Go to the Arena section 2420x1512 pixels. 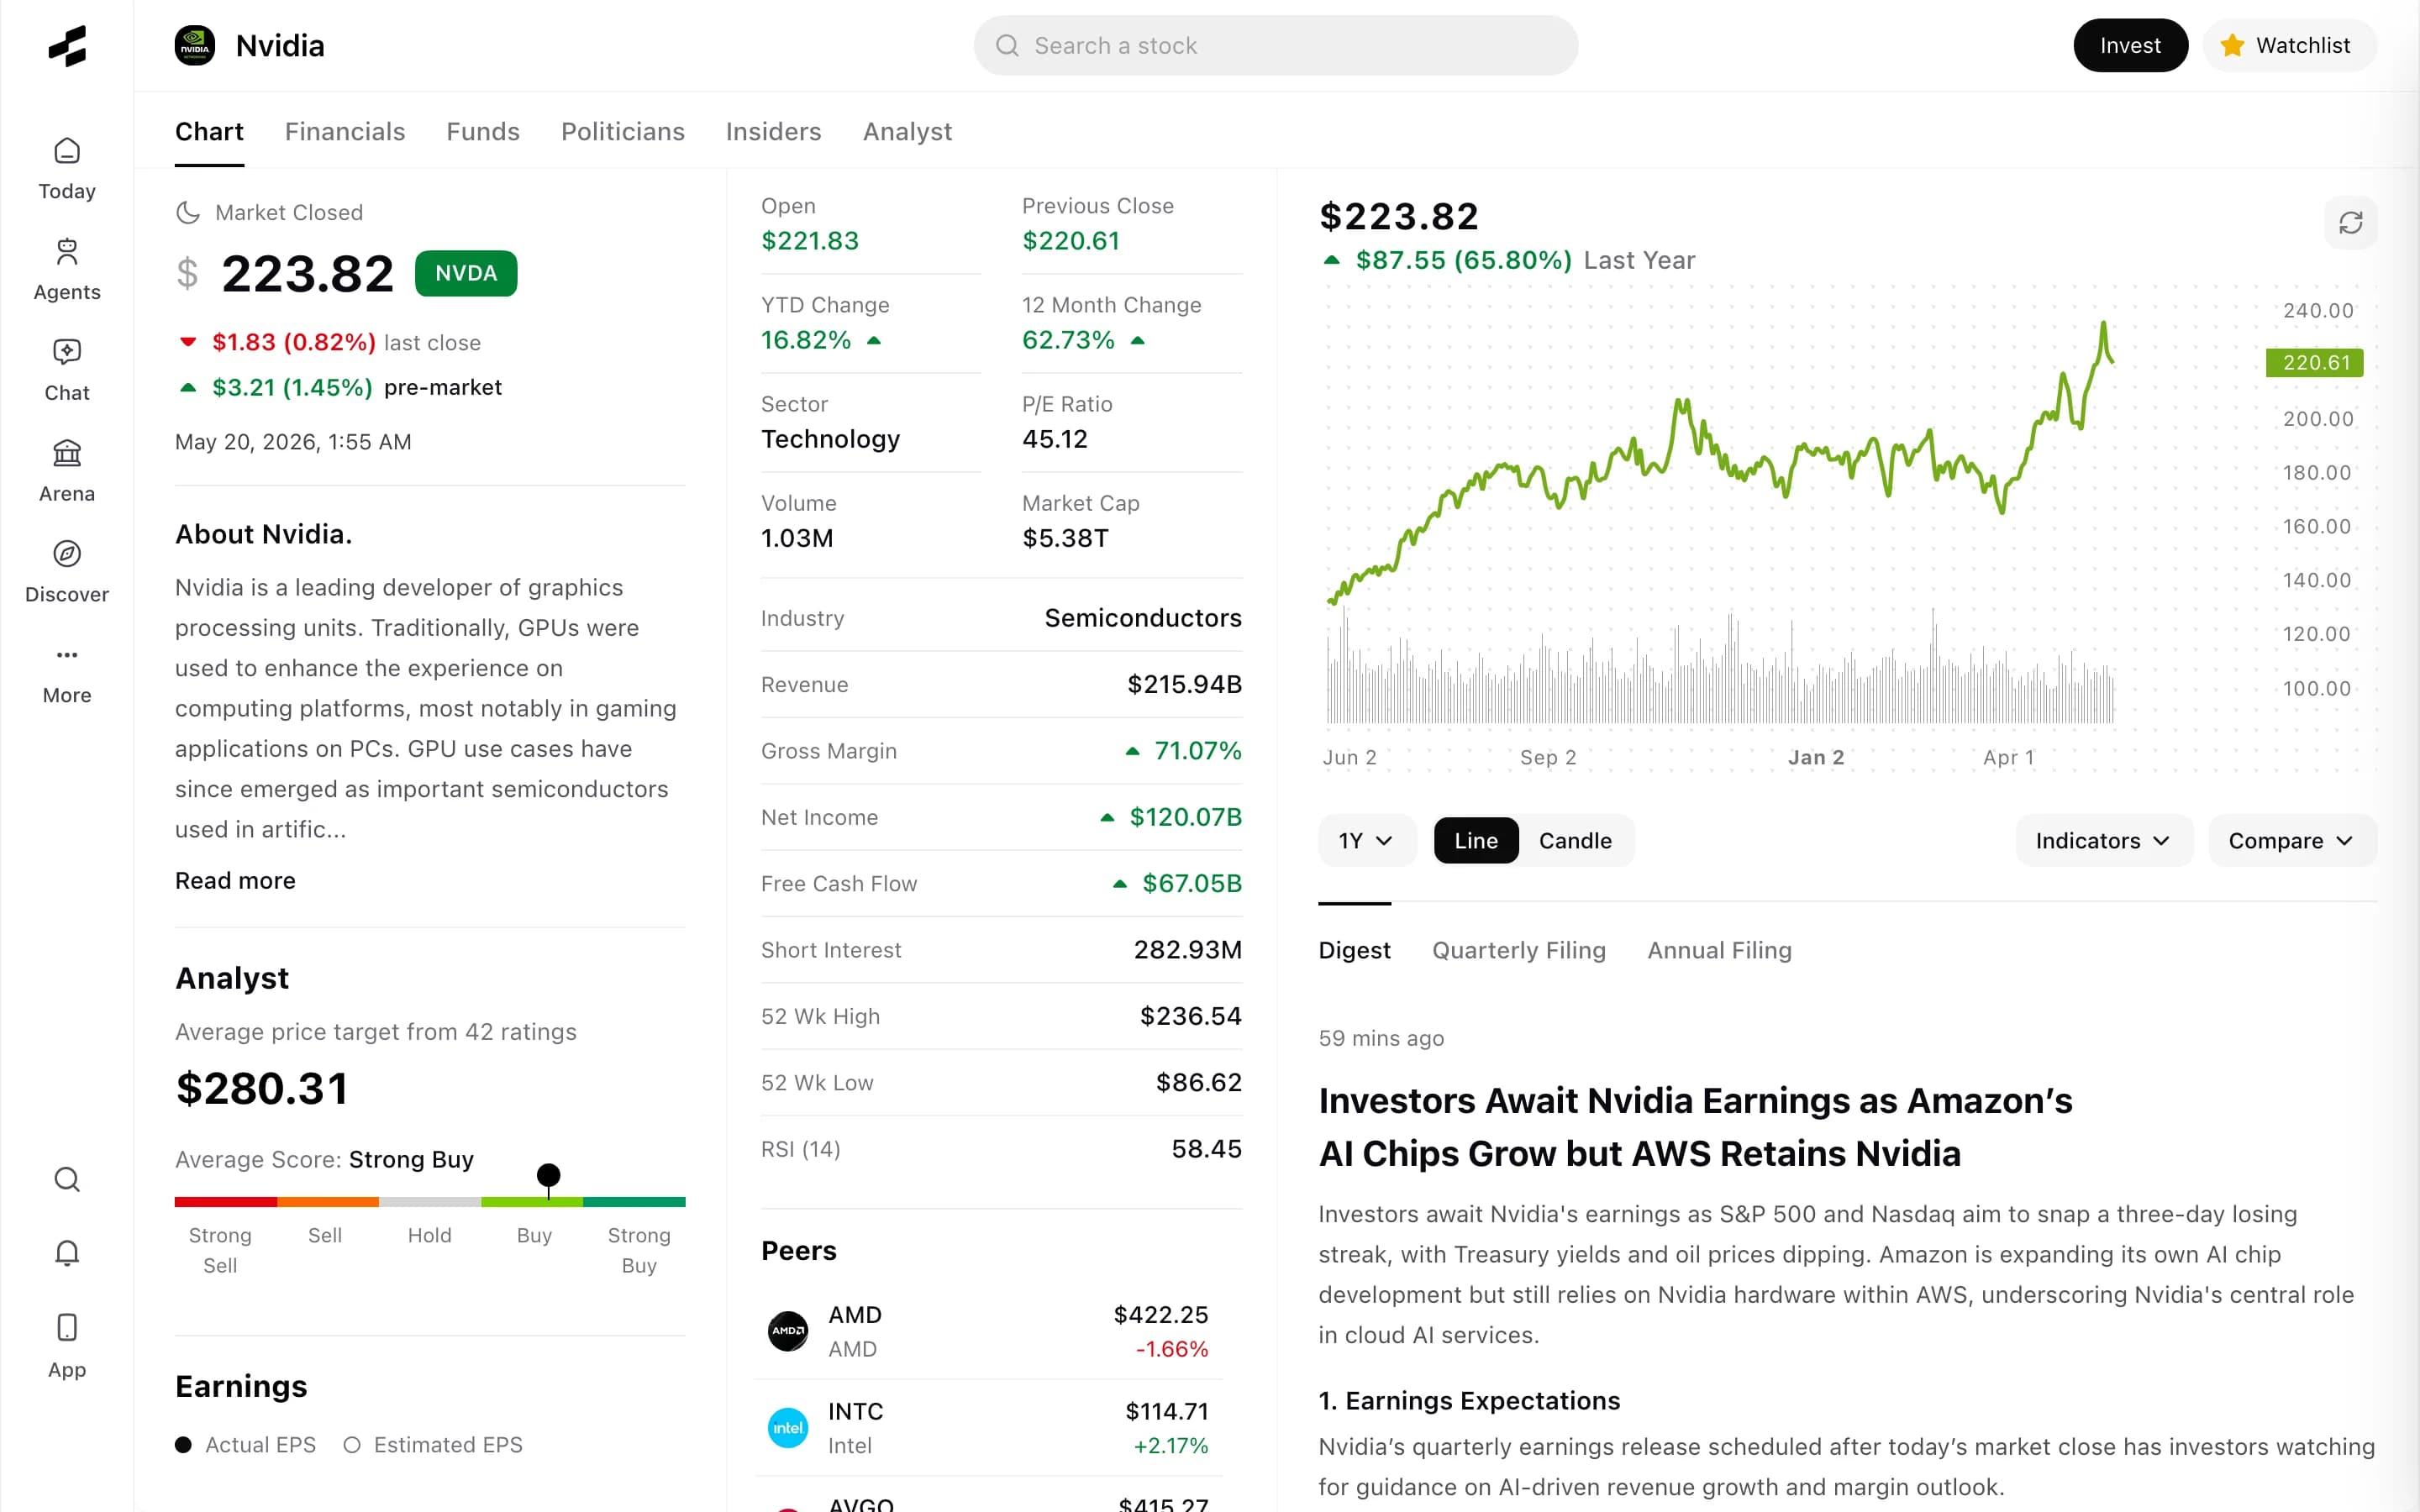click(67, 472)
